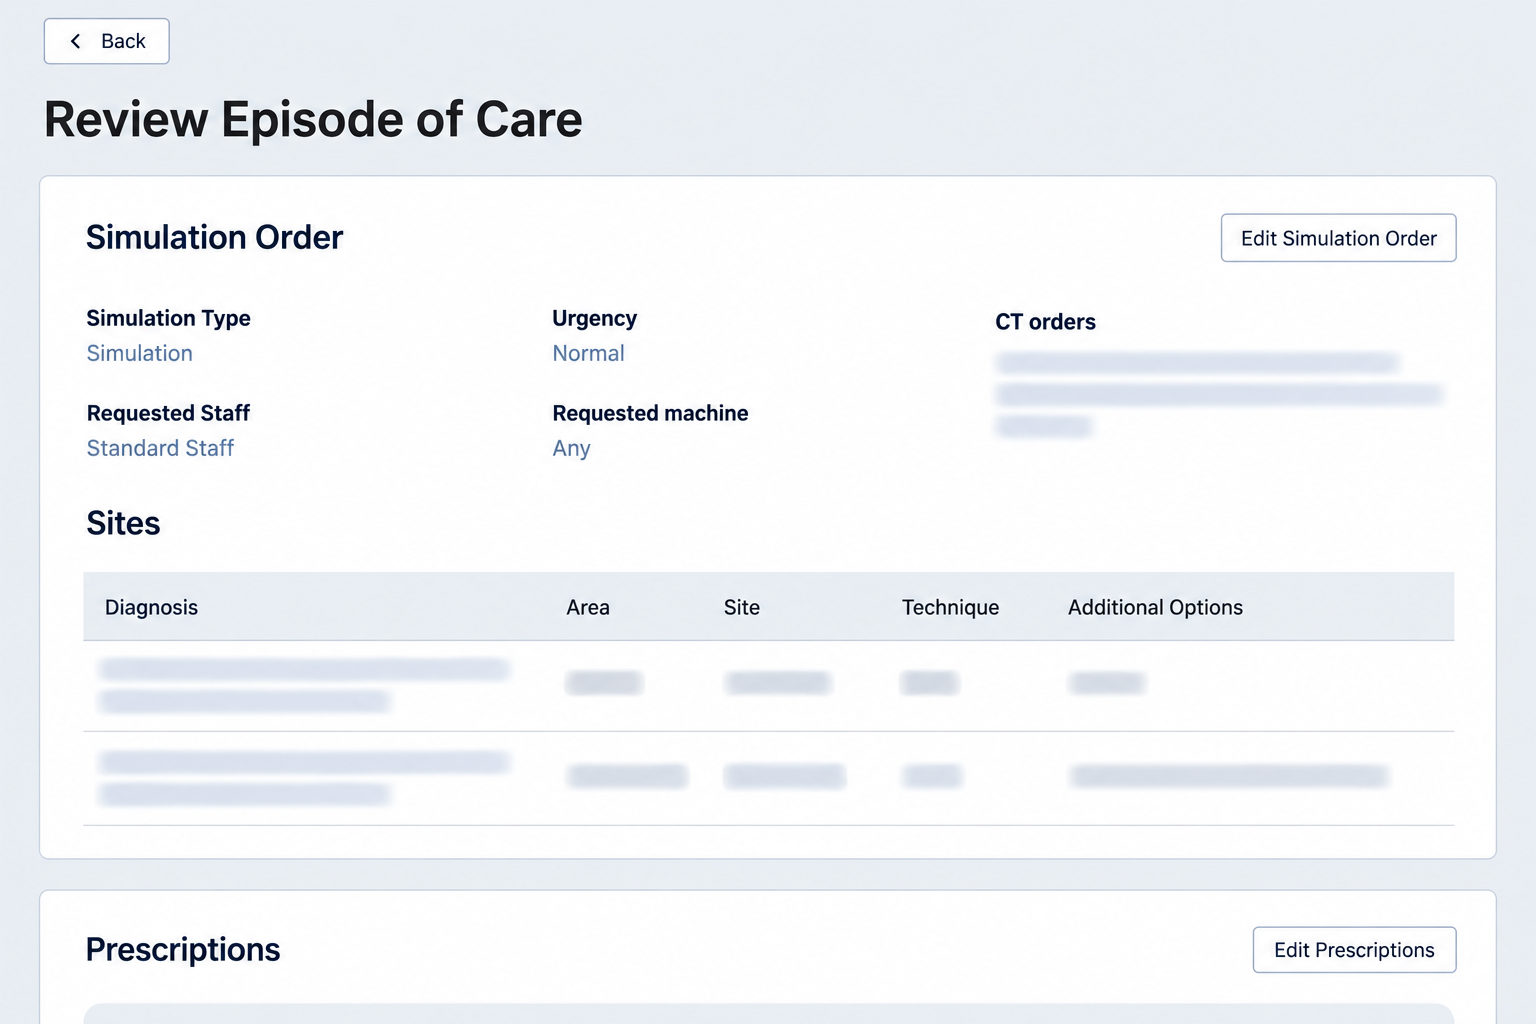The image size is (1536, 1024).
Task: Click the Site column header
Action: 741,607
